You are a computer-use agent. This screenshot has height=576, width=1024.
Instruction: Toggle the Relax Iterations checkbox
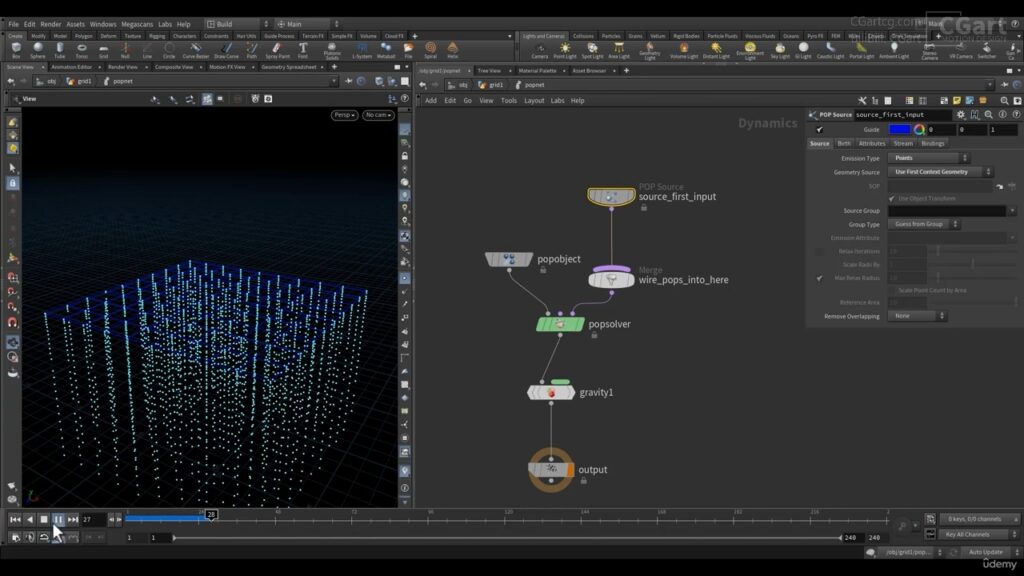(820, 251)
